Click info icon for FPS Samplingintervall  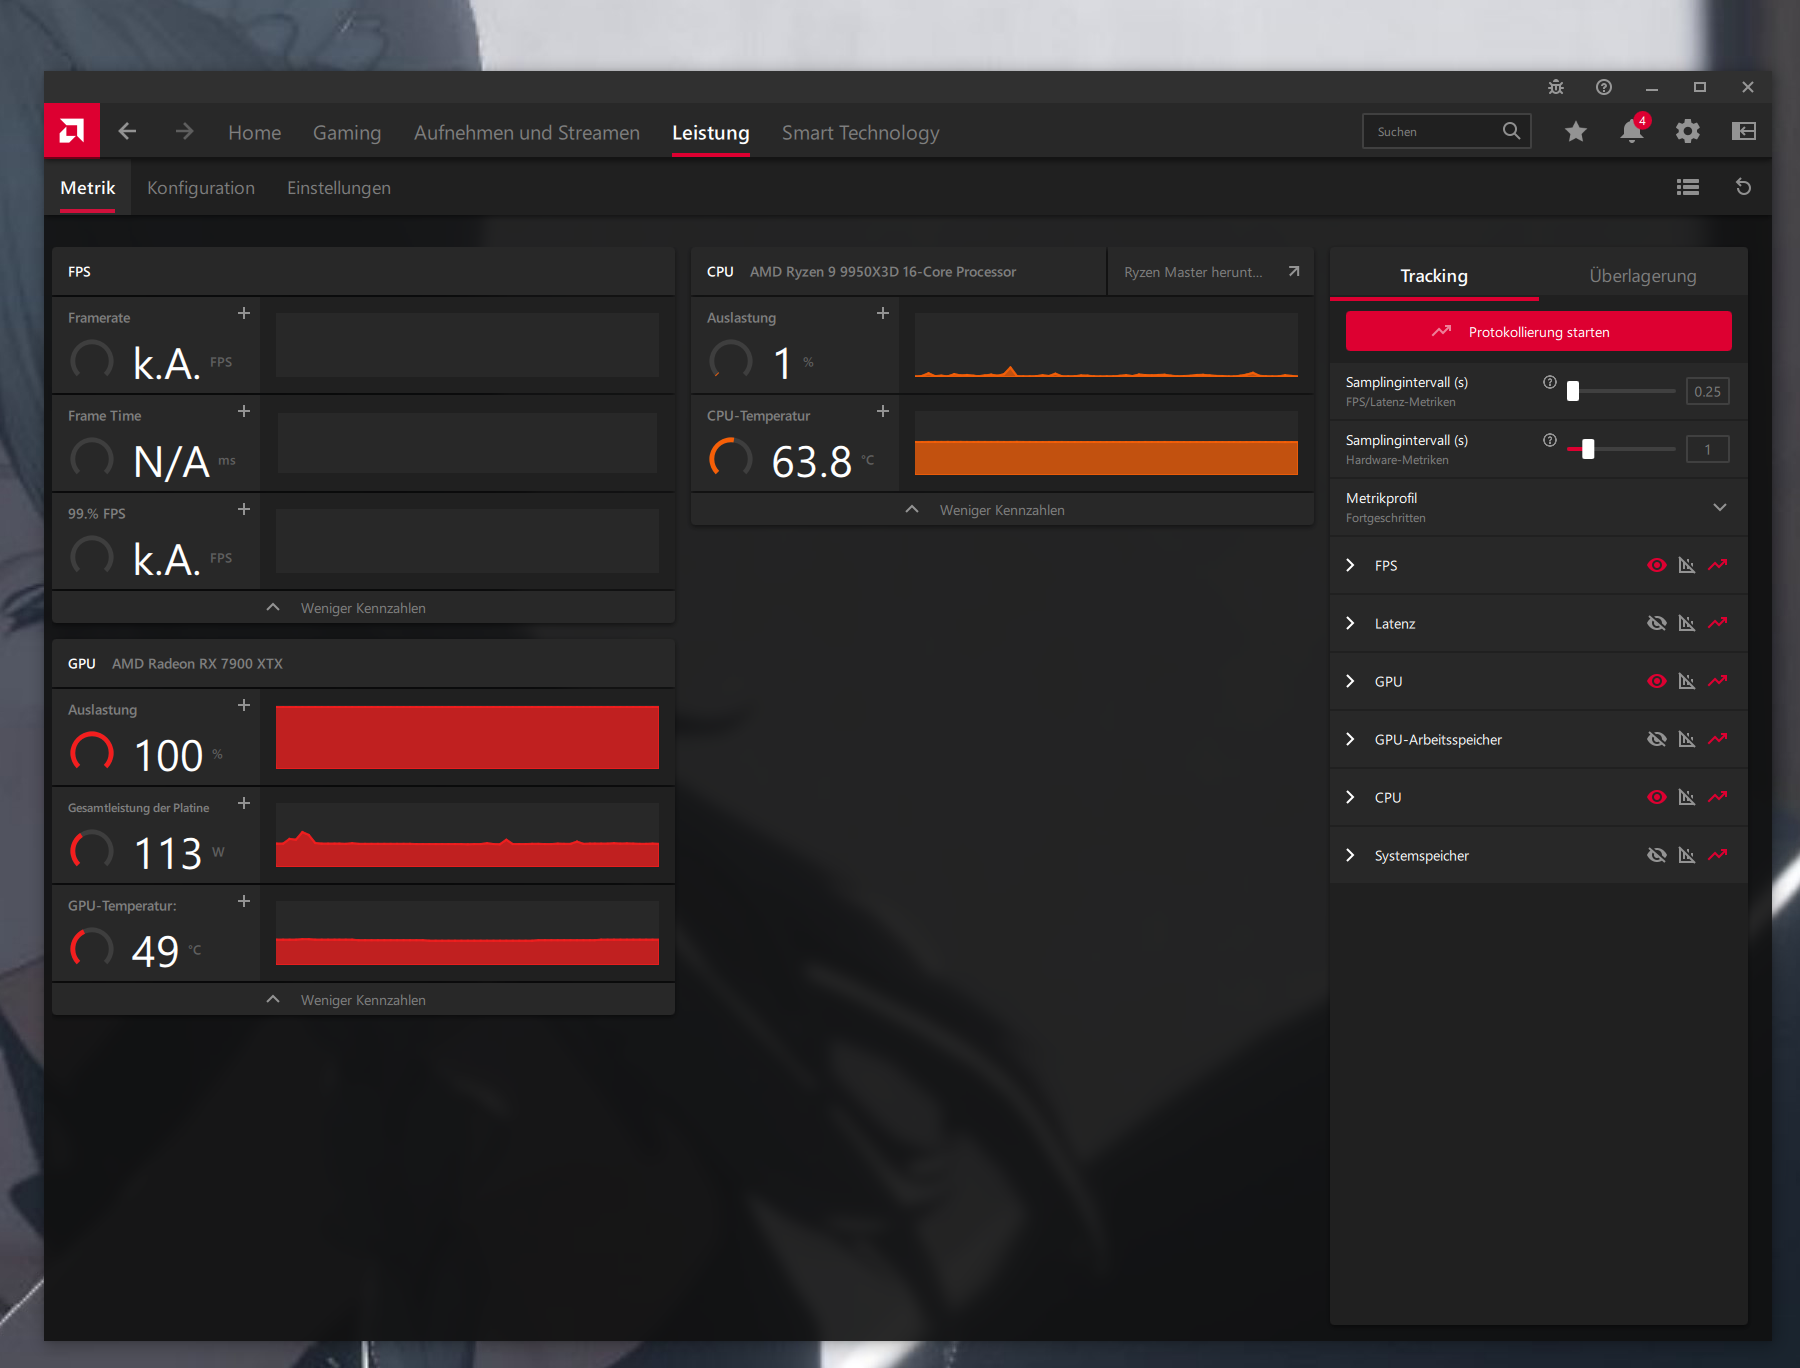point(1550,382)
